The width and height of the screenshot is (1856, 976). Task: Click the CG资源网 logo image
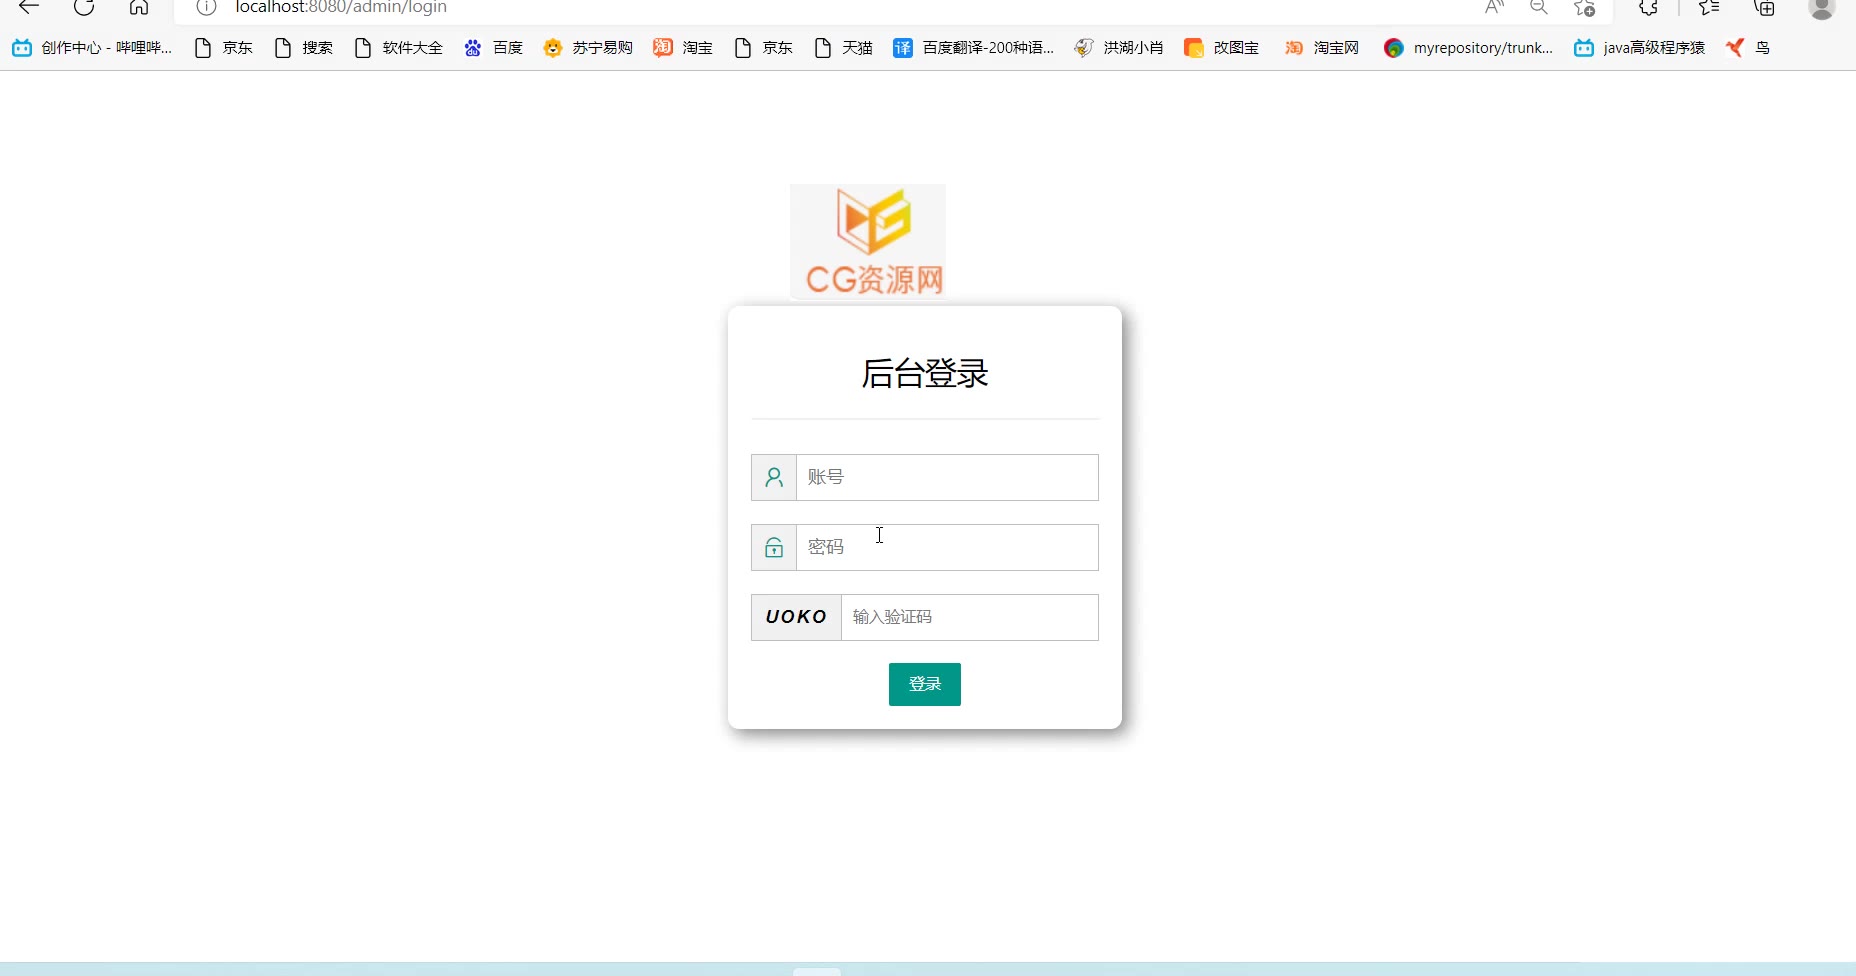868,241
